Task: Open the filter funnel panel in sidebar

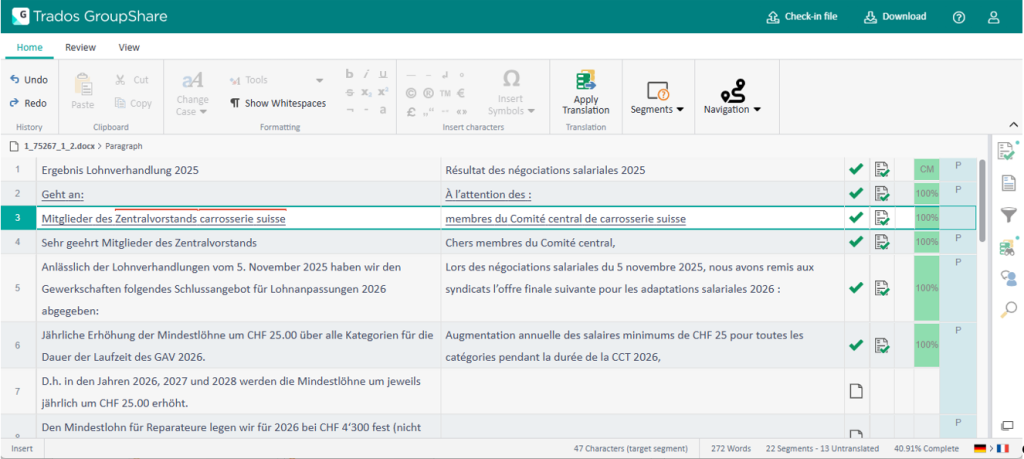Action: pyautogui.click(x=1008, y=215)
